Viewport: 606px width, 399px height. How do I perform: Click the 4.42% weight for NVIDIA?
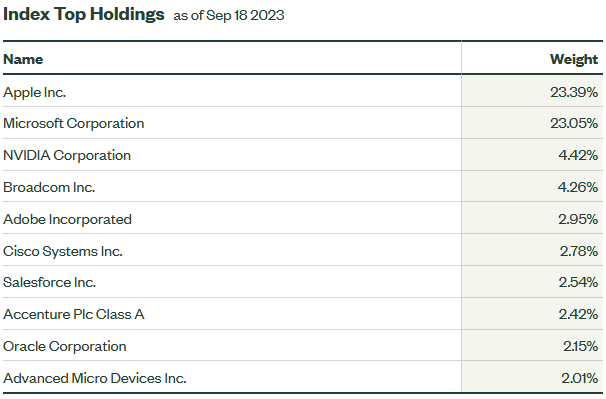pyautogui.click(x=578, y=155)
